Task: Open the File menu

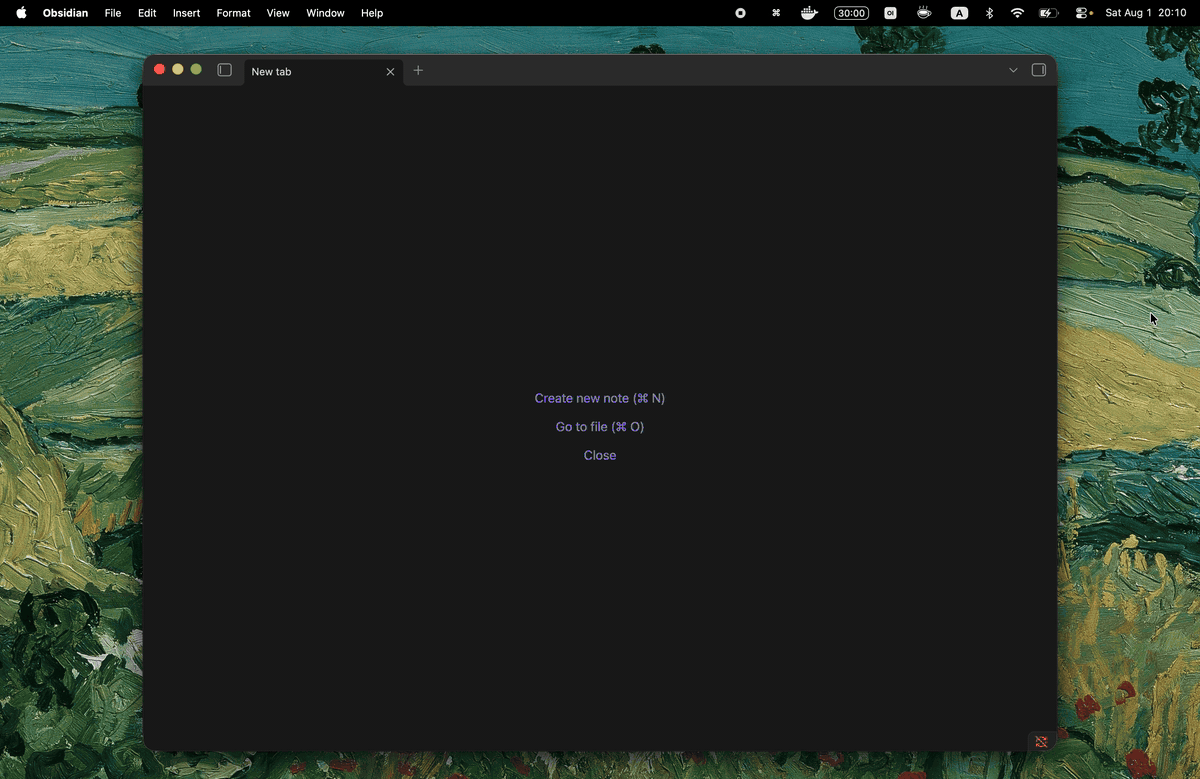Action: (x=113, y=13)
